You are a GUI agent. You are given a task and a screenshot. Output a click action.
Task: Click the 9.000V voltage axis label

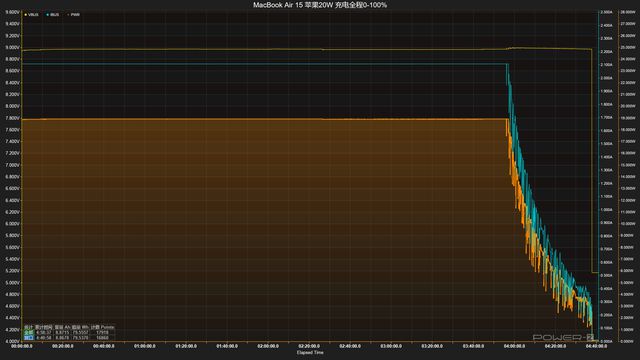tap(12, 47)
